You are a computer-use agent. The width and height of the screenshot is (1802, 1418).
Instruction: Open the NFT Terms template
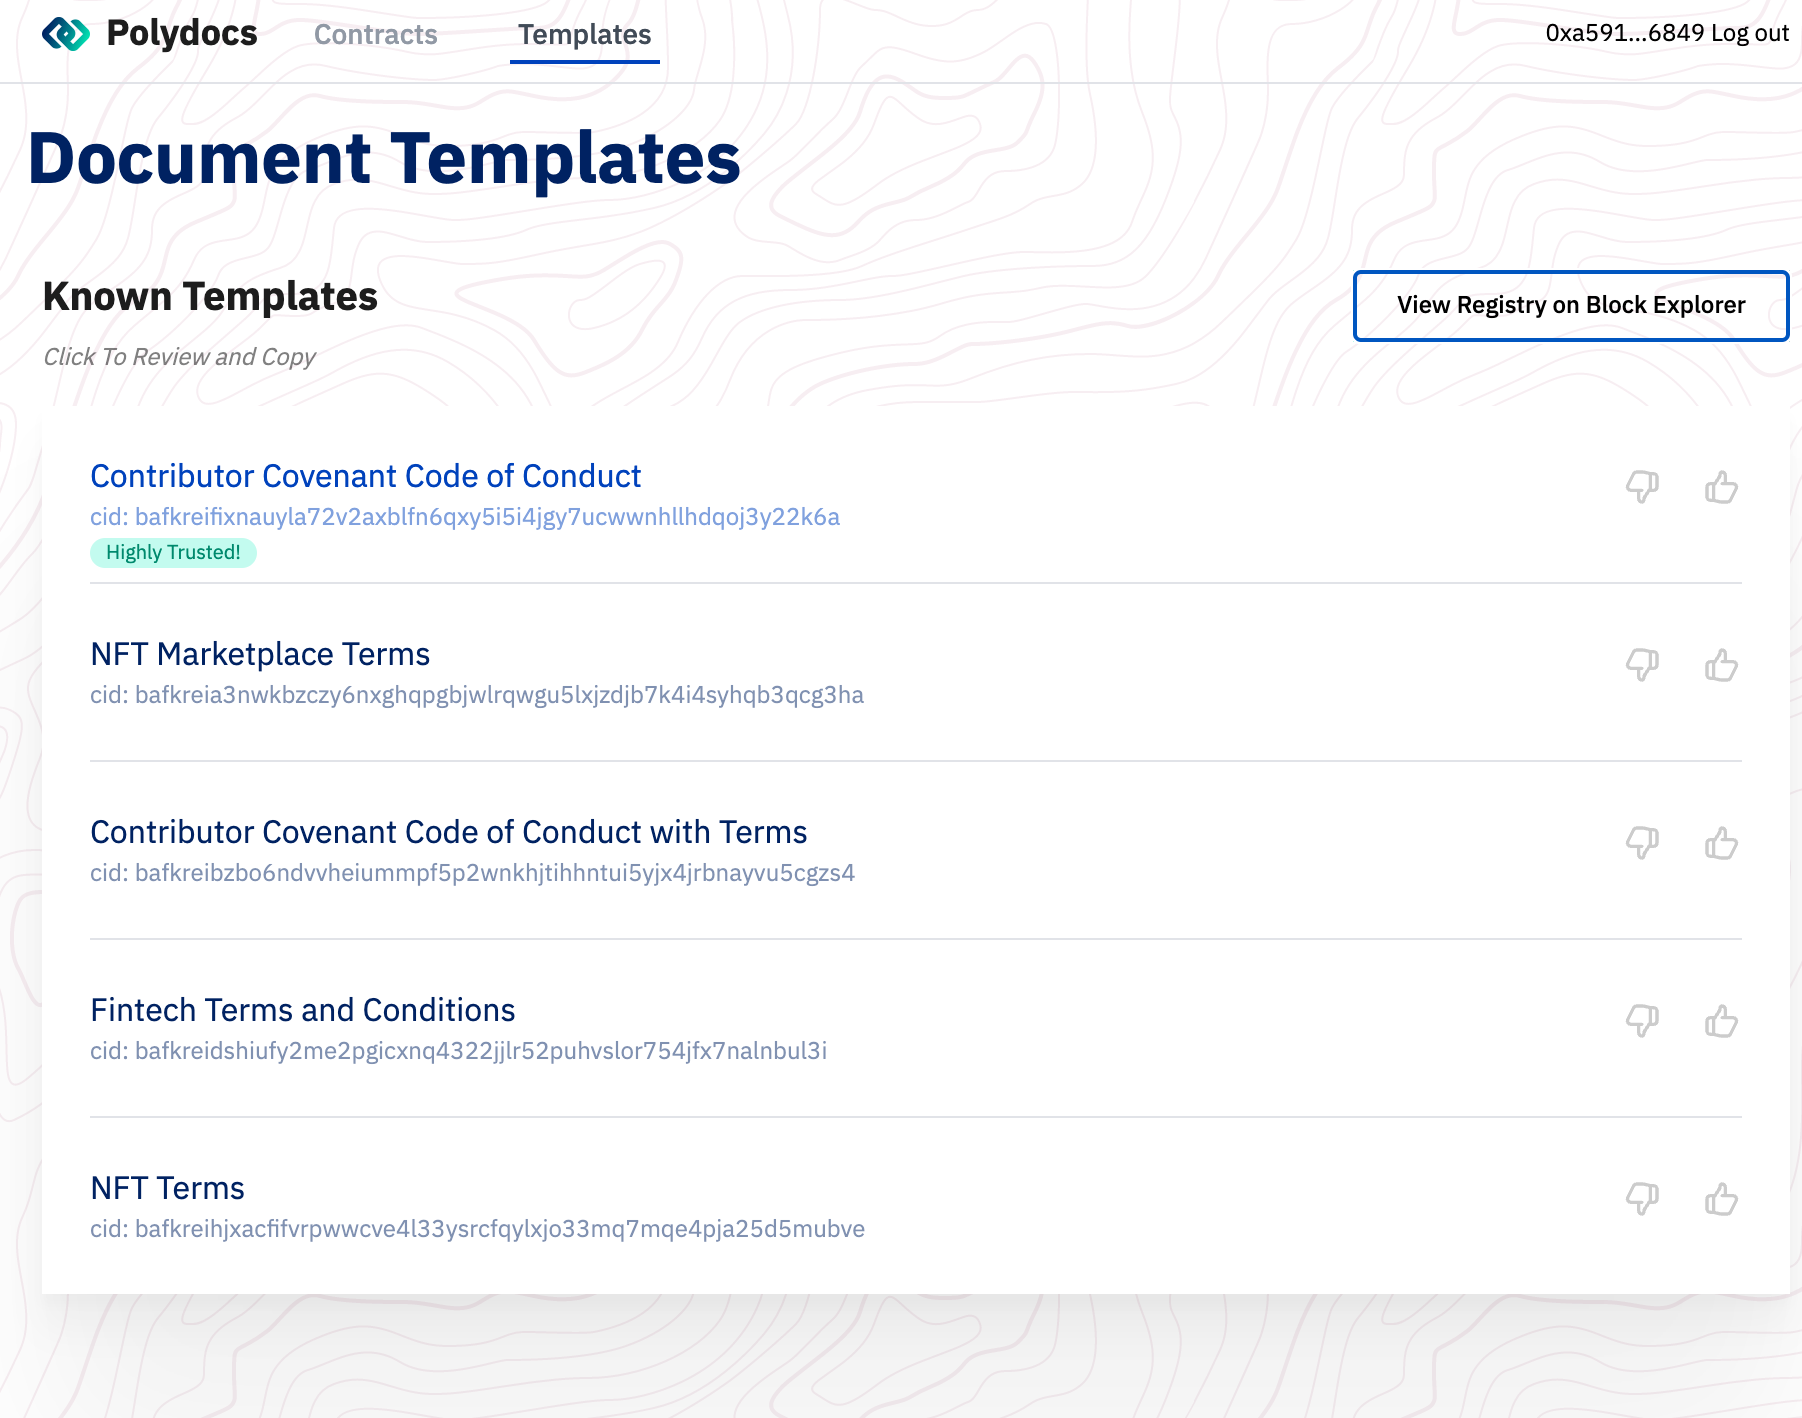point(167,1188)
